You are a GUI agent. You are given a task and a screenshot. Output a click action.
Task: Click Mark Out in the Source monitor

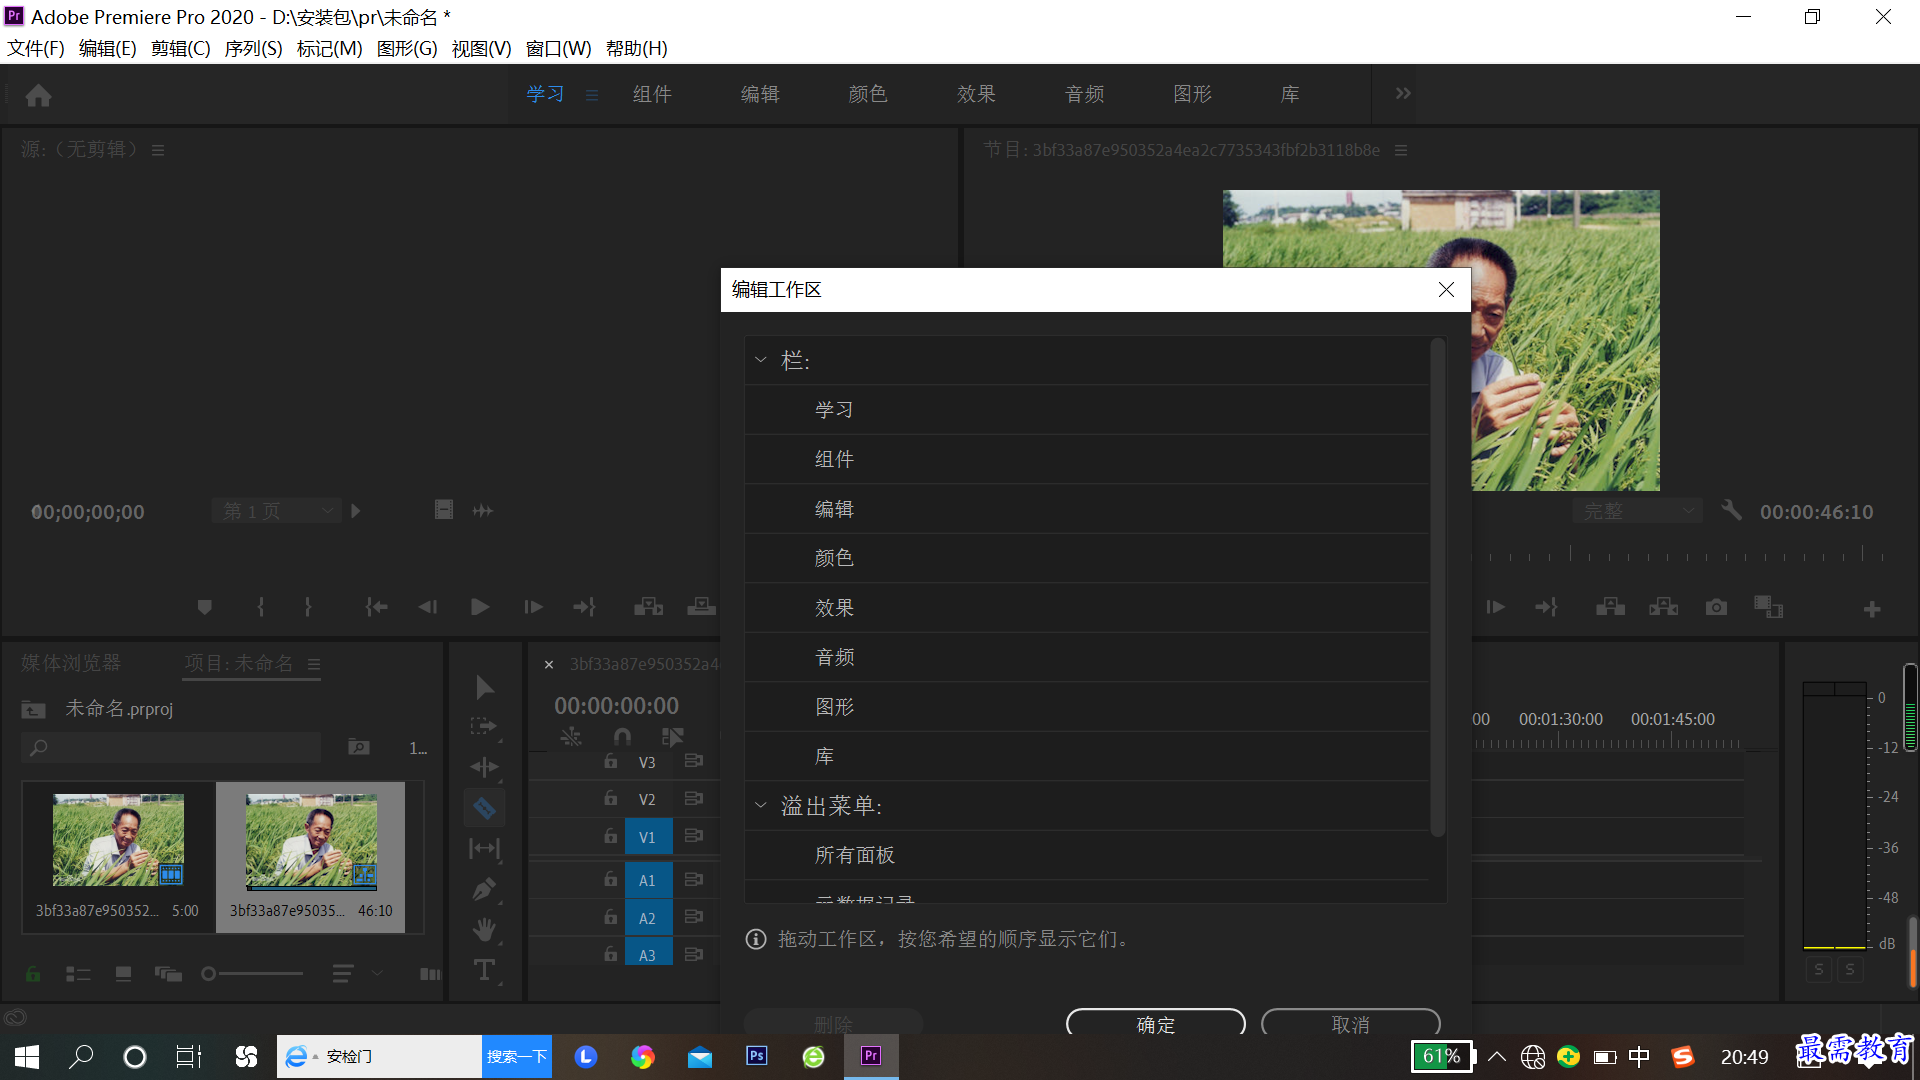308,607
